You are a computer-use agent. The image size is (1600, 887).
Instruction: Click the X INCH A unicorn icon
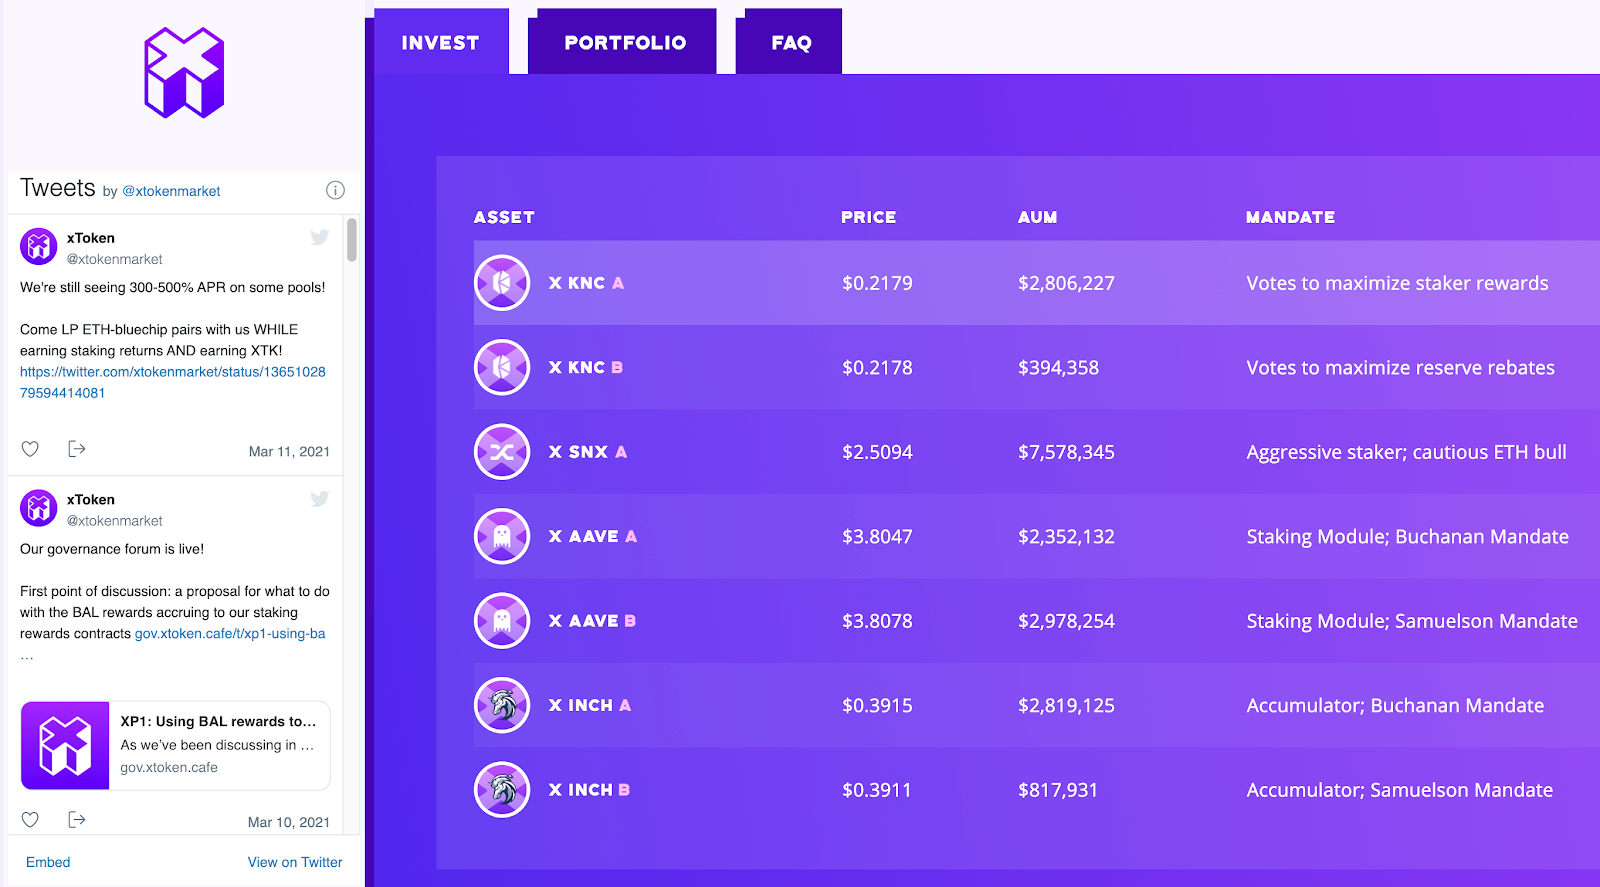click(x=502, y=705)
